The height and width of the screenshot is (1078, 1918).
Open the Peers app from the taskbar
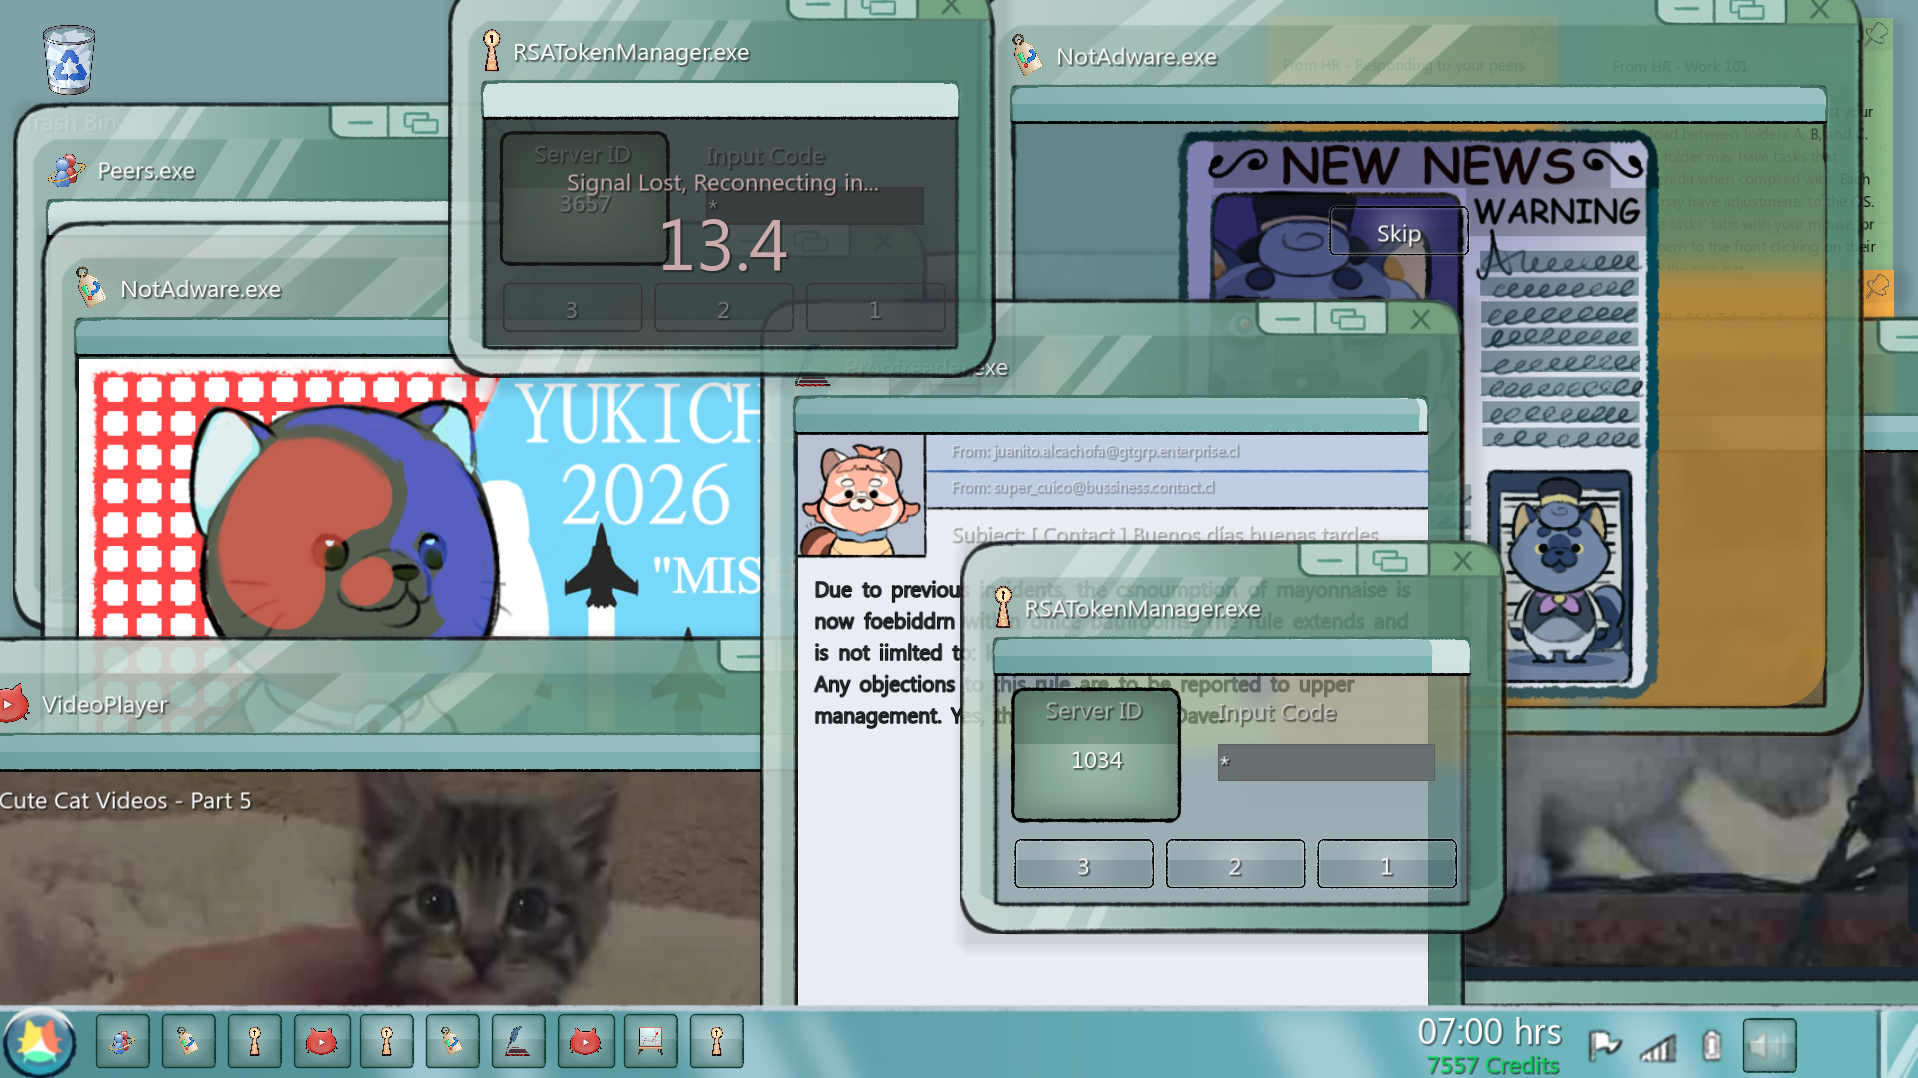click(x=122, y=1042)
